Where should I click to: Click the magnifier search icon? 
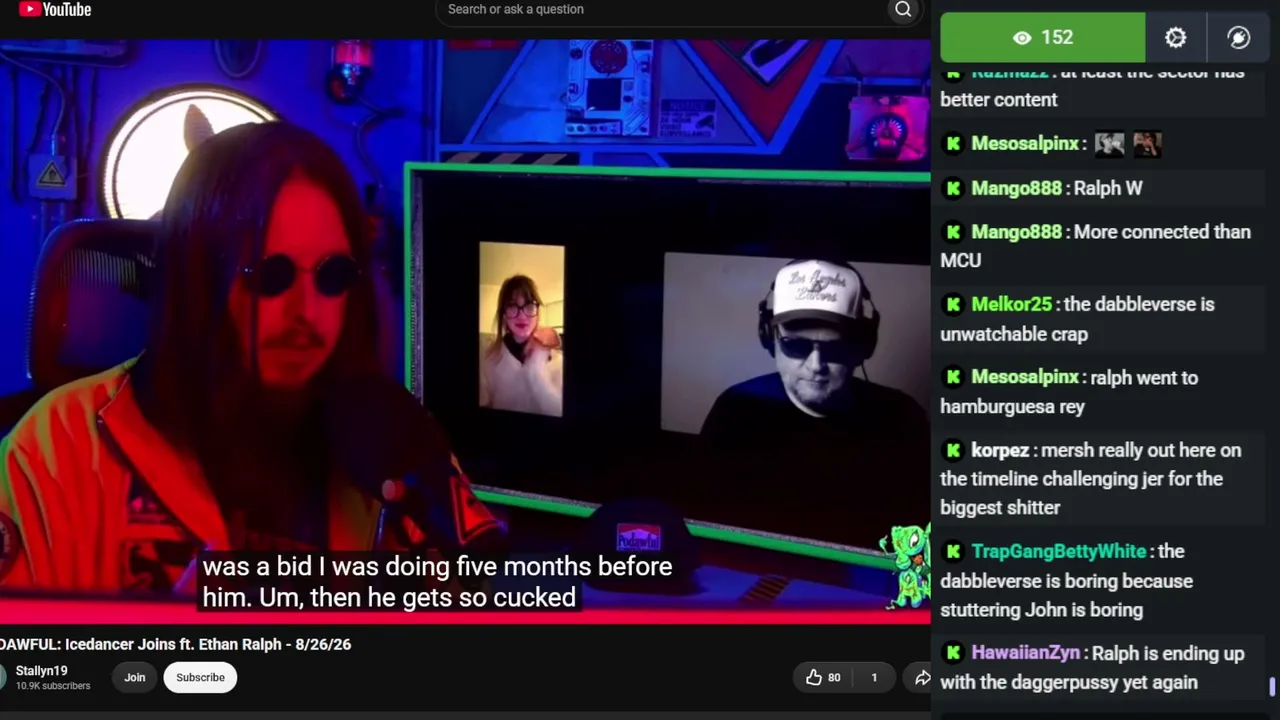coord(903,9)
